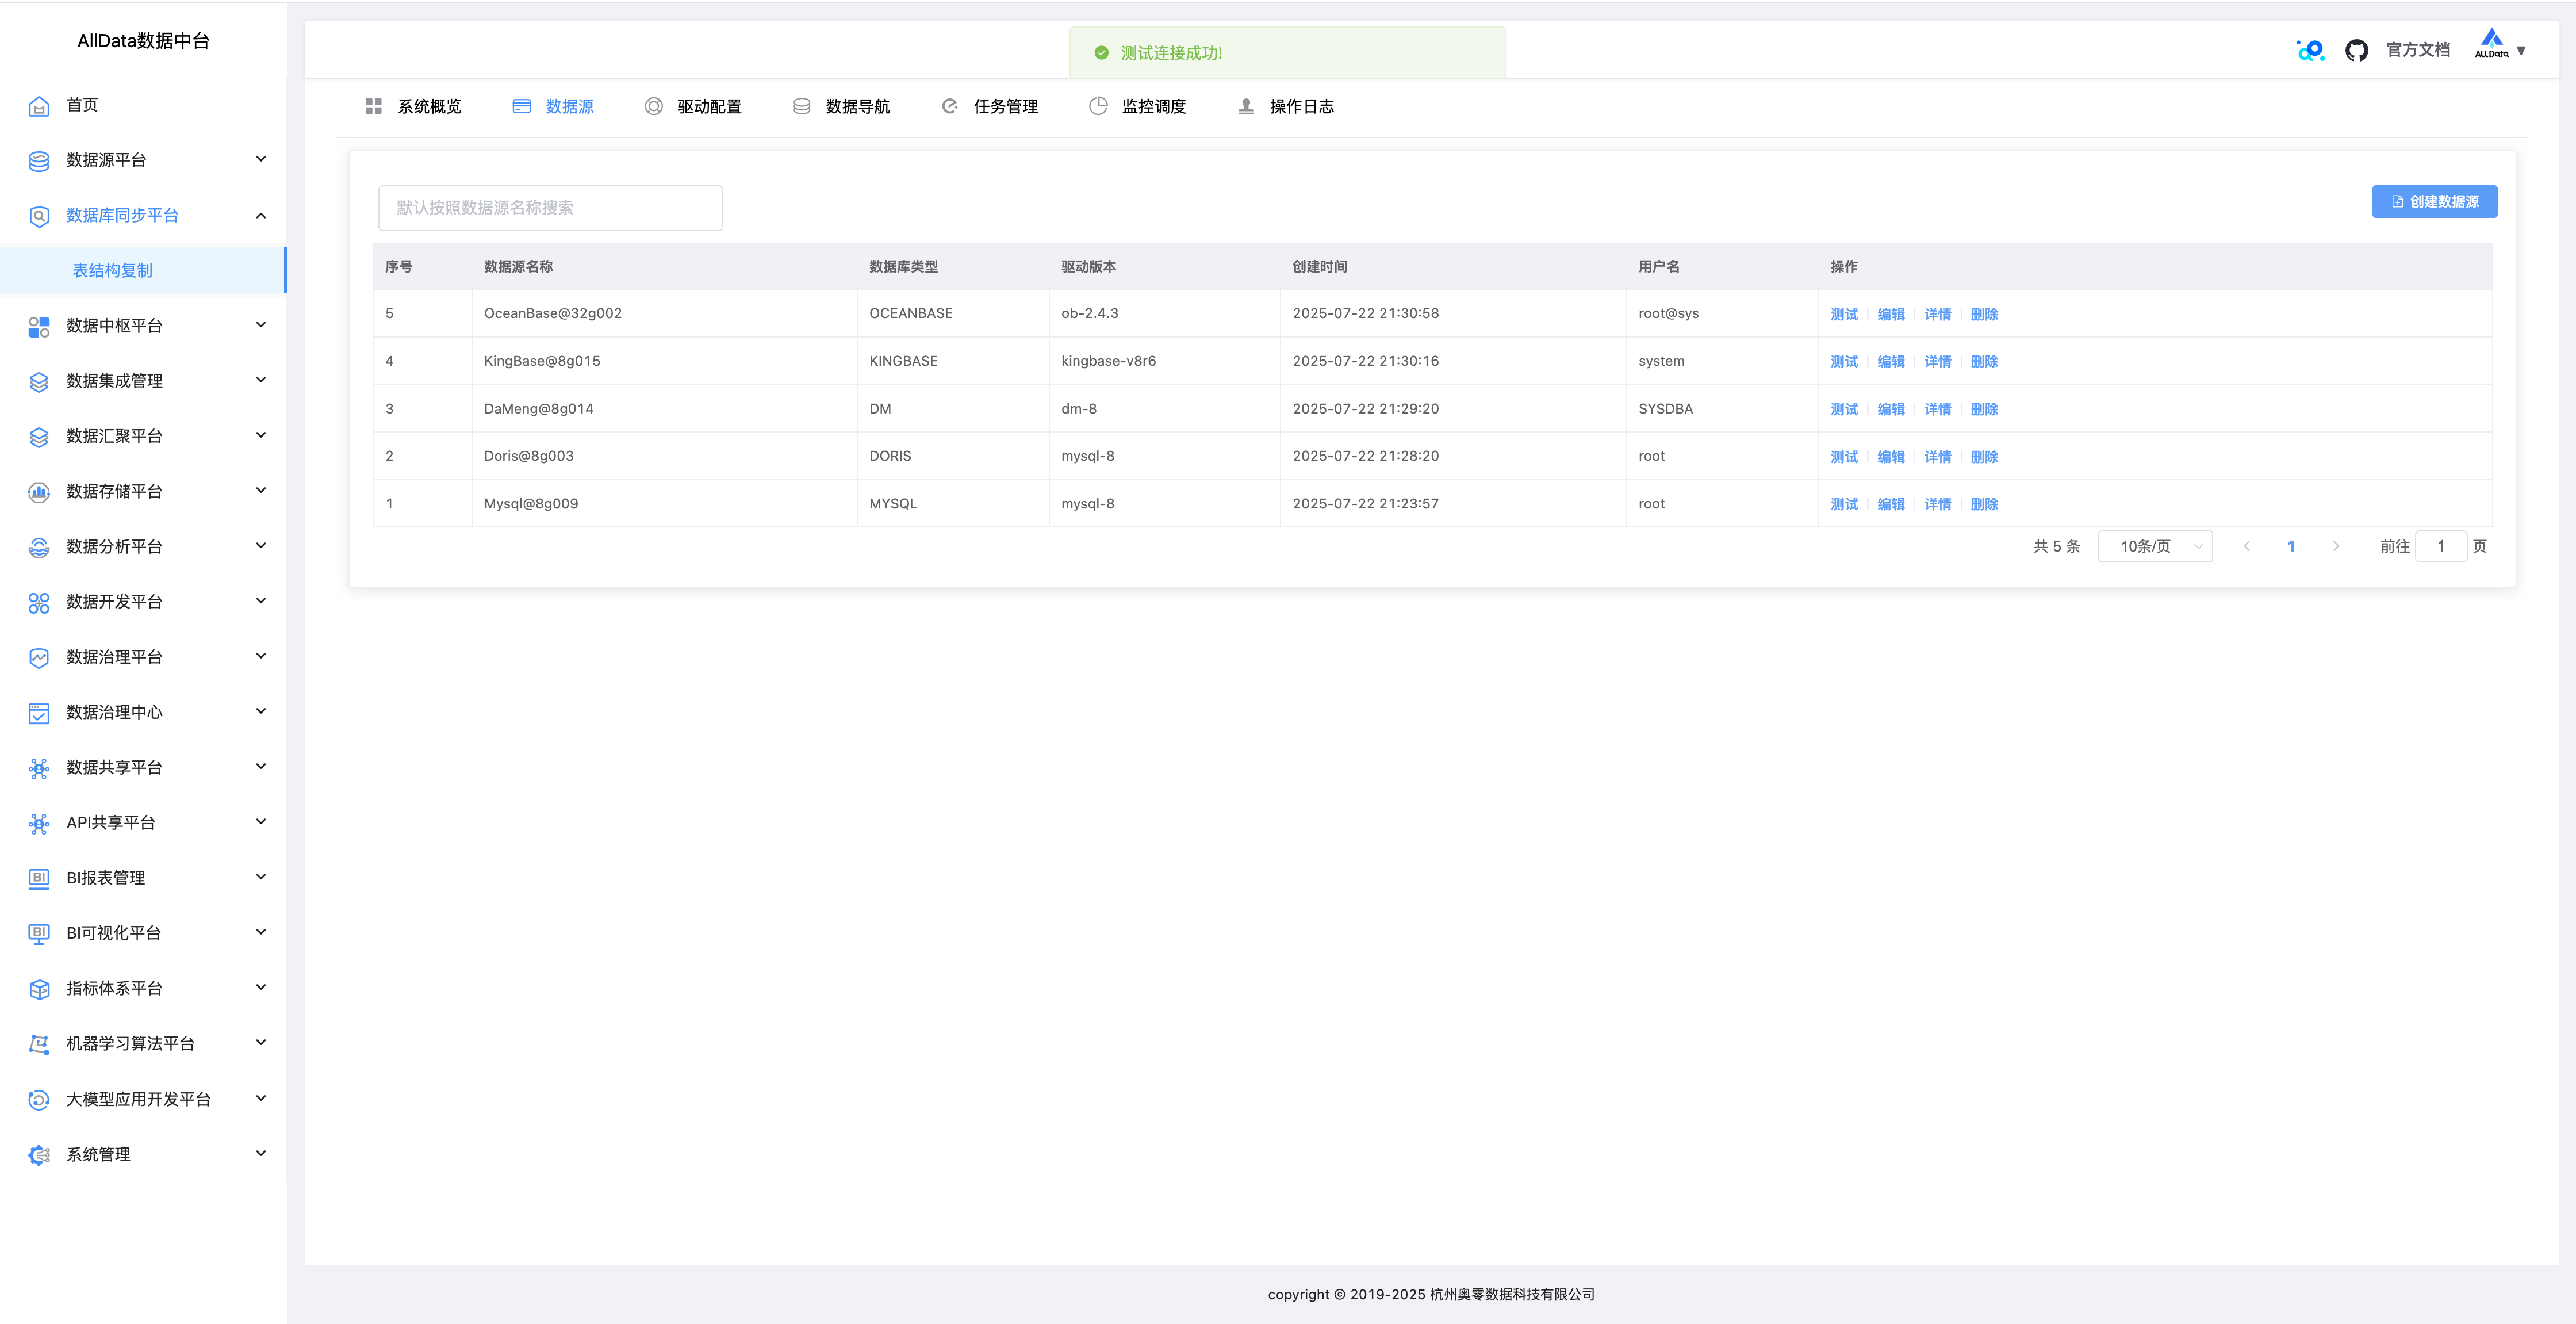
Task: Expand the 数据中枢平台 submenu
Action: [x=261, y=325]
